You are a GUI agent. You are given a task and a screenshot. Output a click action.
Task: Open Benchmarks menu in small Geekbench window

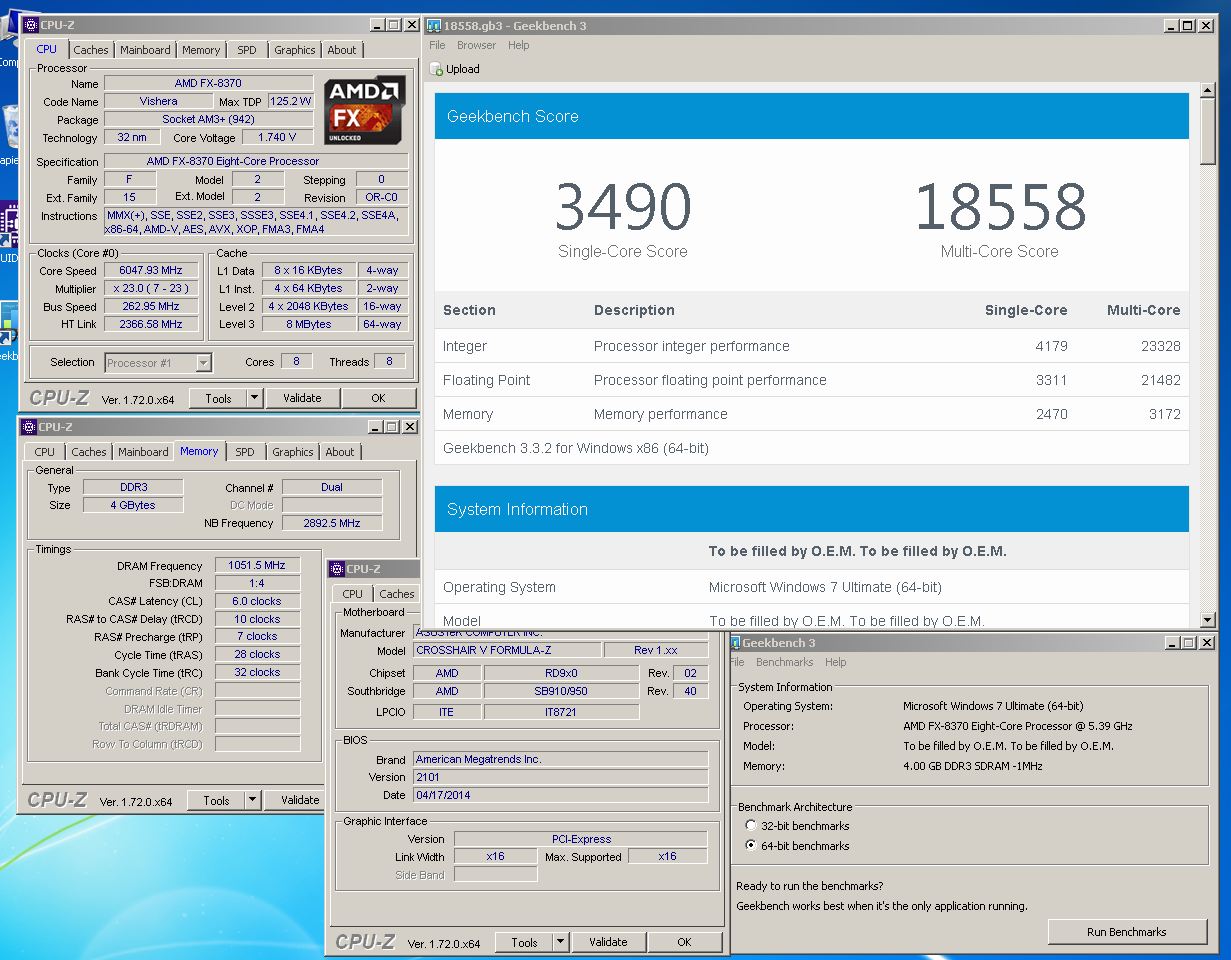(x=784, y=662)
